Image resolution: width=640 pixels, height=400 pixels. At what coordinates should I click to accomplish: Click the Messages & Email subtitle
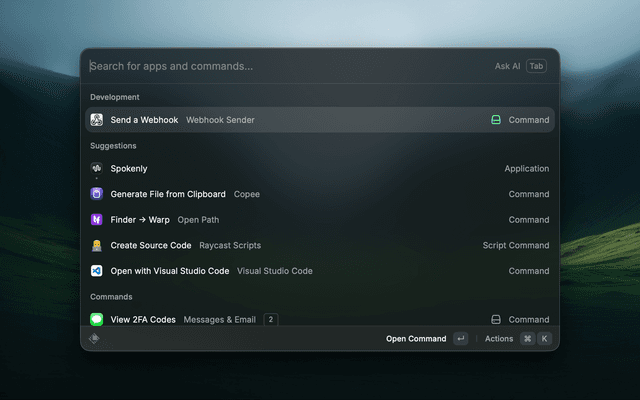(220, 320)
